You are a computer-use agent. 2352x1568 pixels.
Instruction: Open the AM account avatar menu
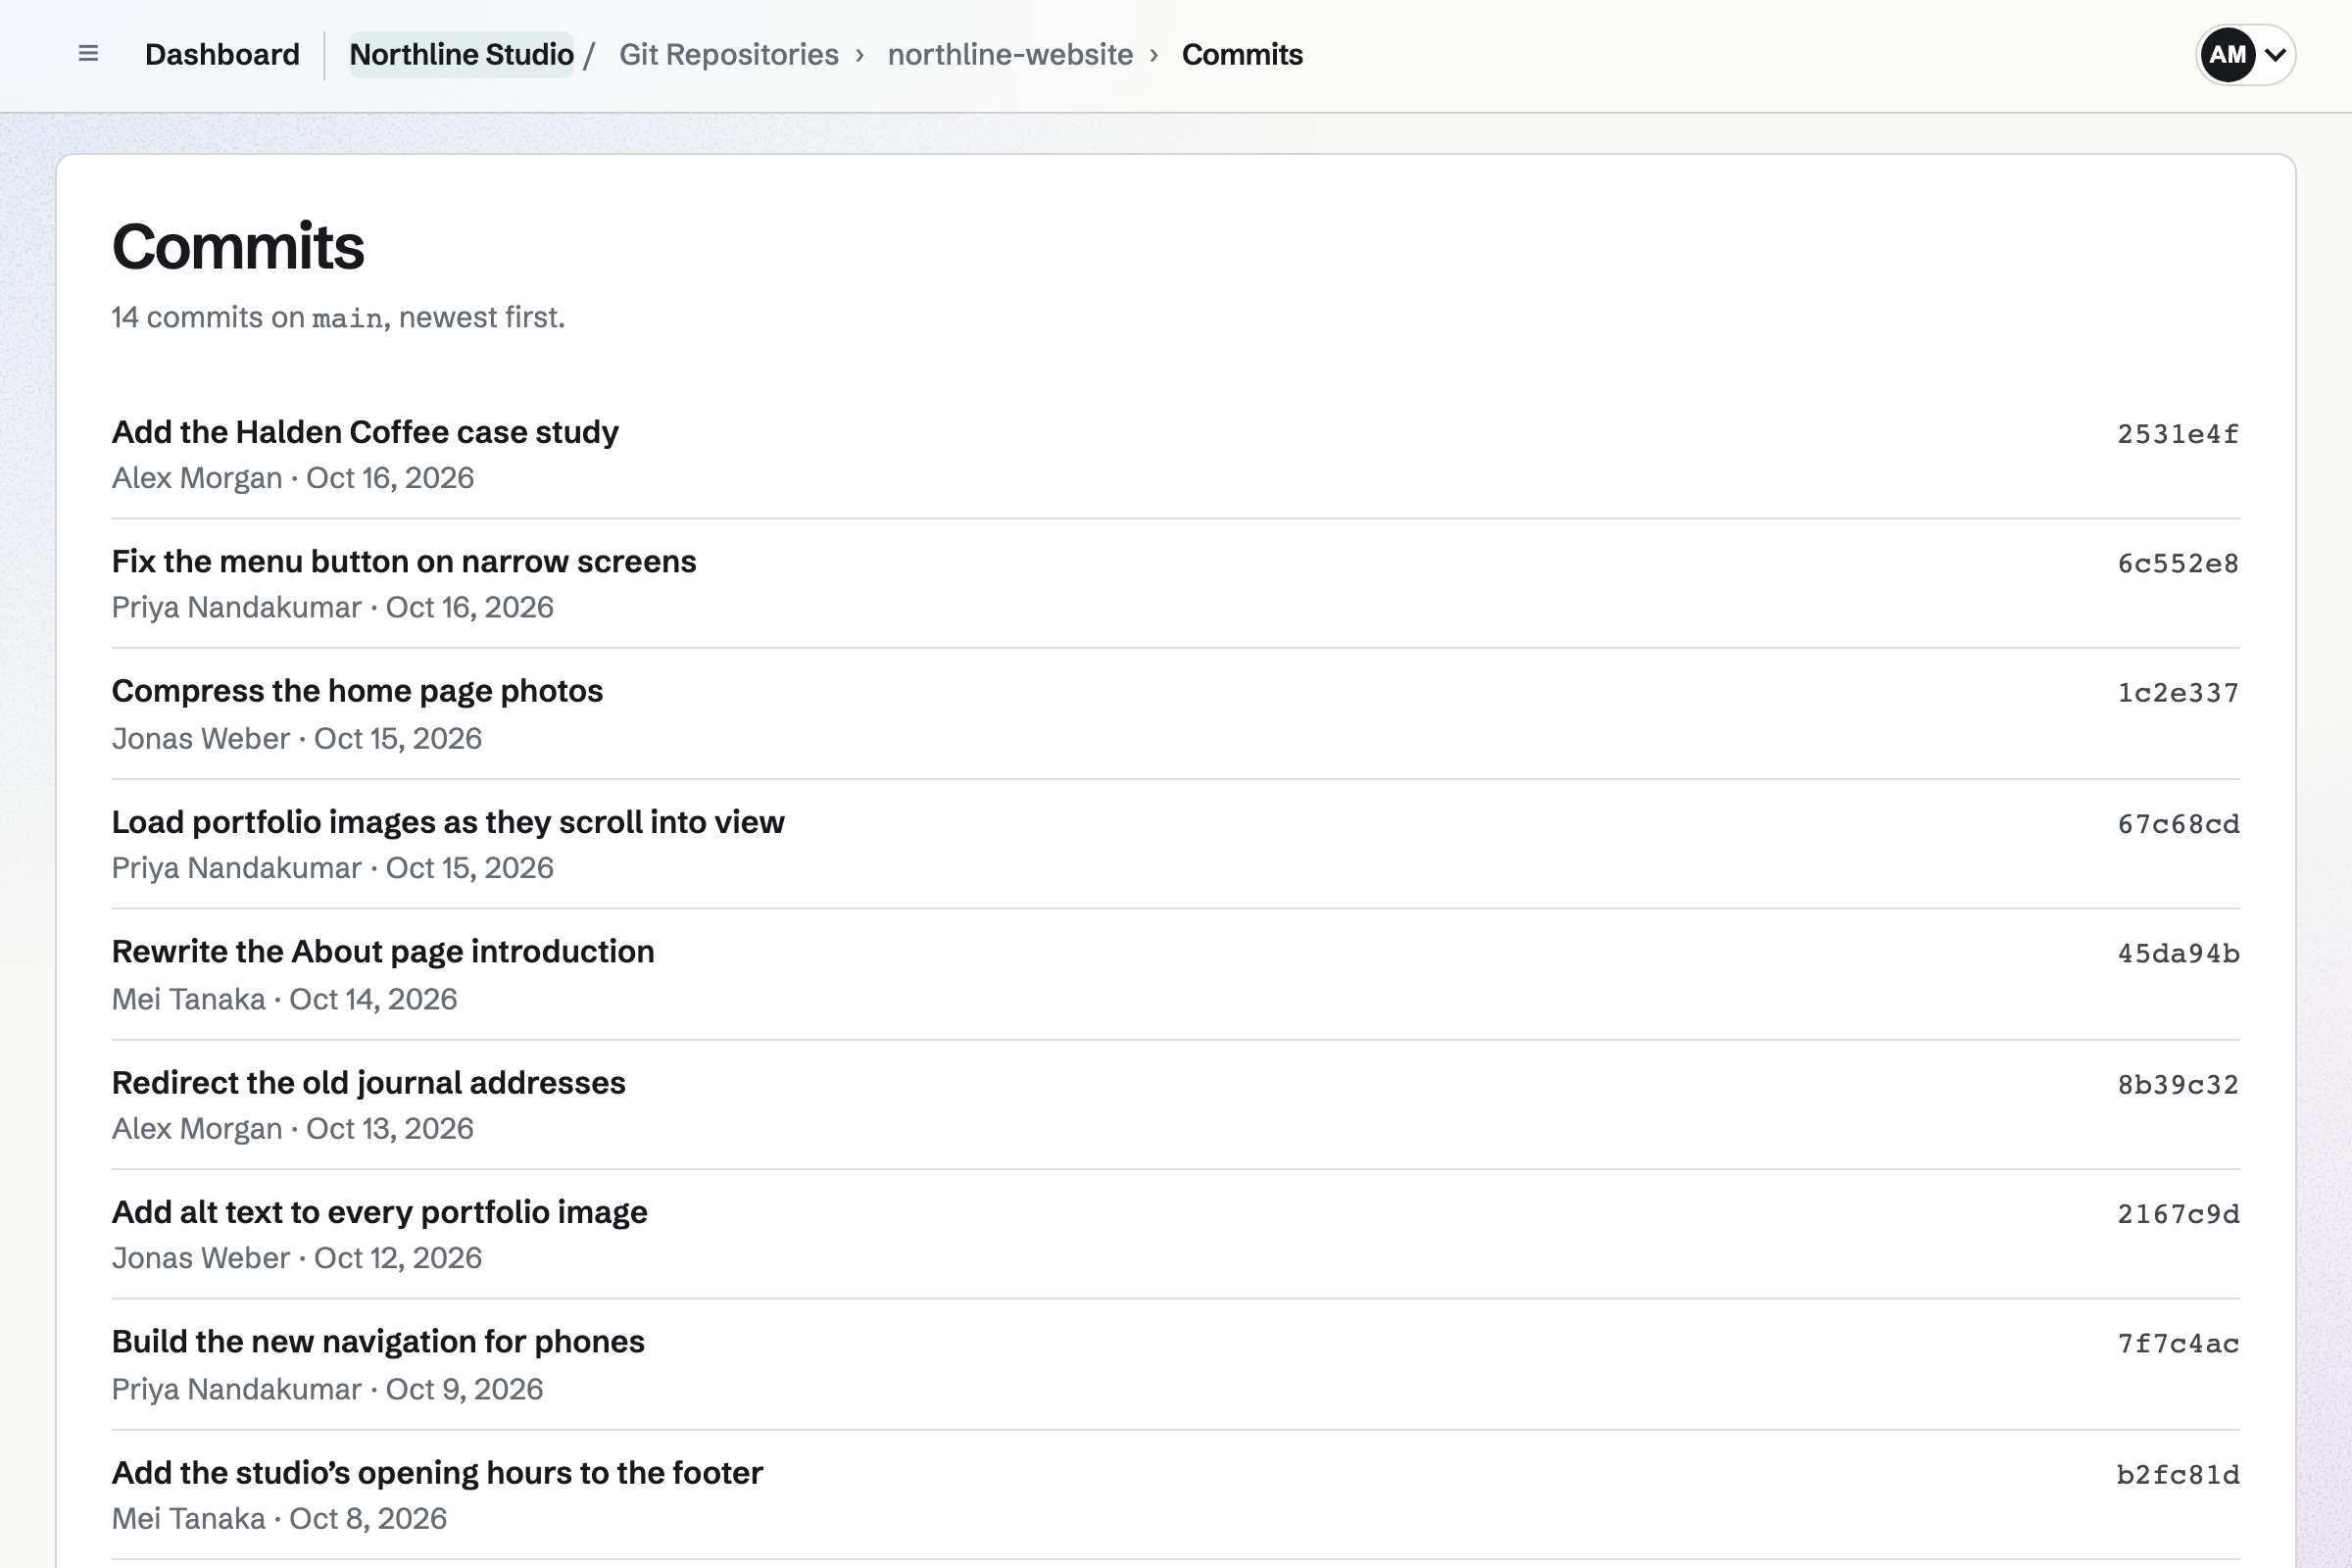[x=2245, y=55]
